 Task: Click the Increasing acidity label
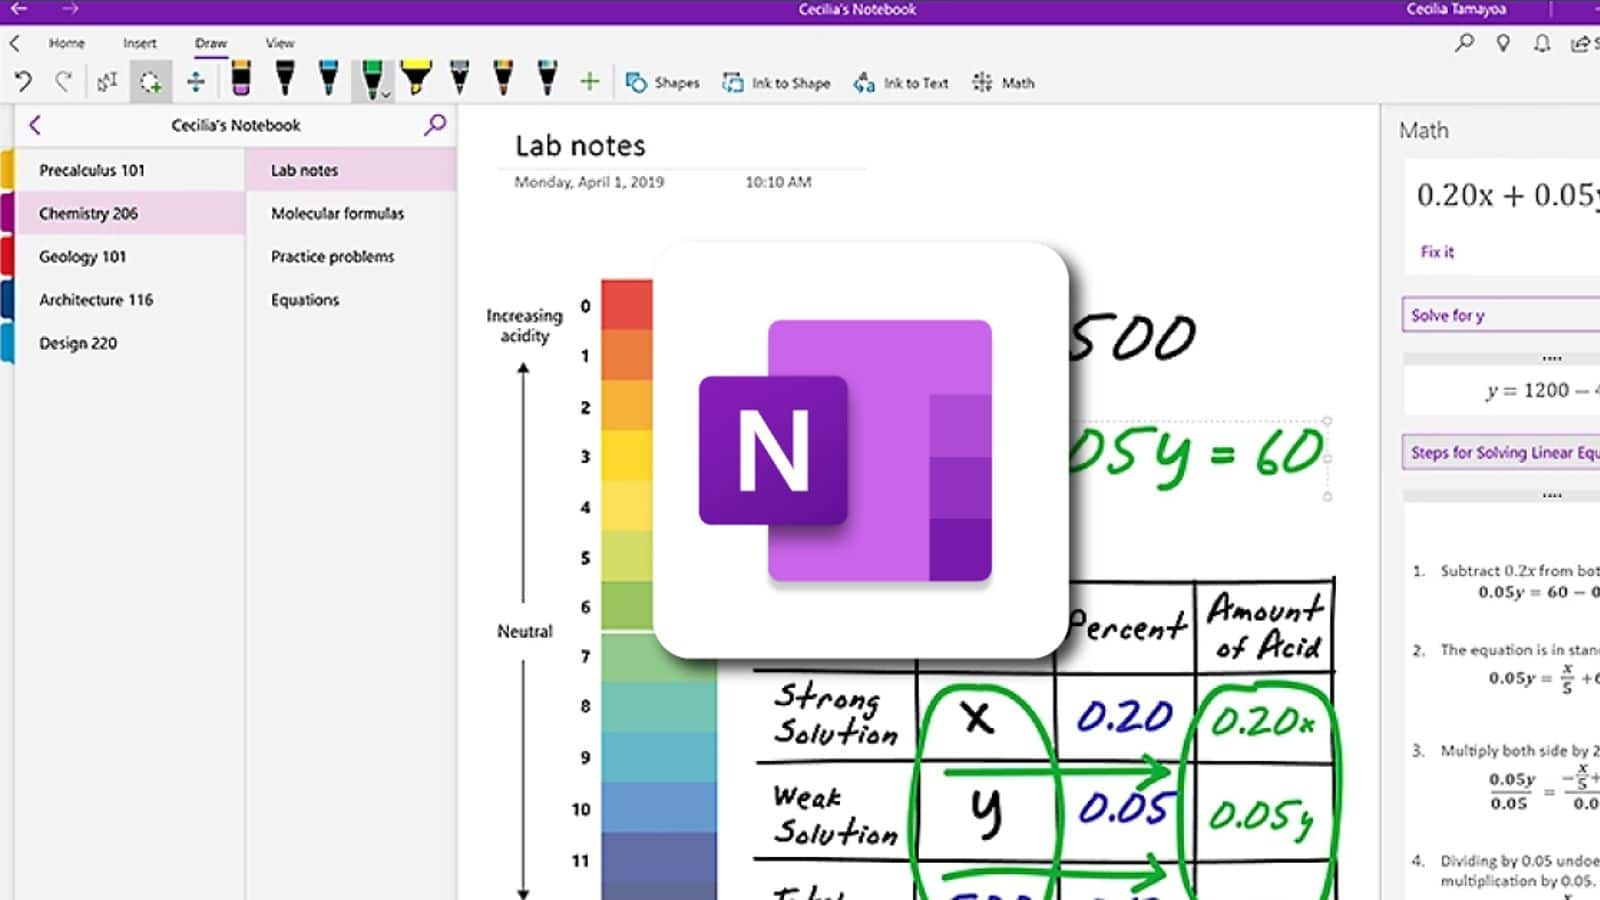tap(524, 325)
